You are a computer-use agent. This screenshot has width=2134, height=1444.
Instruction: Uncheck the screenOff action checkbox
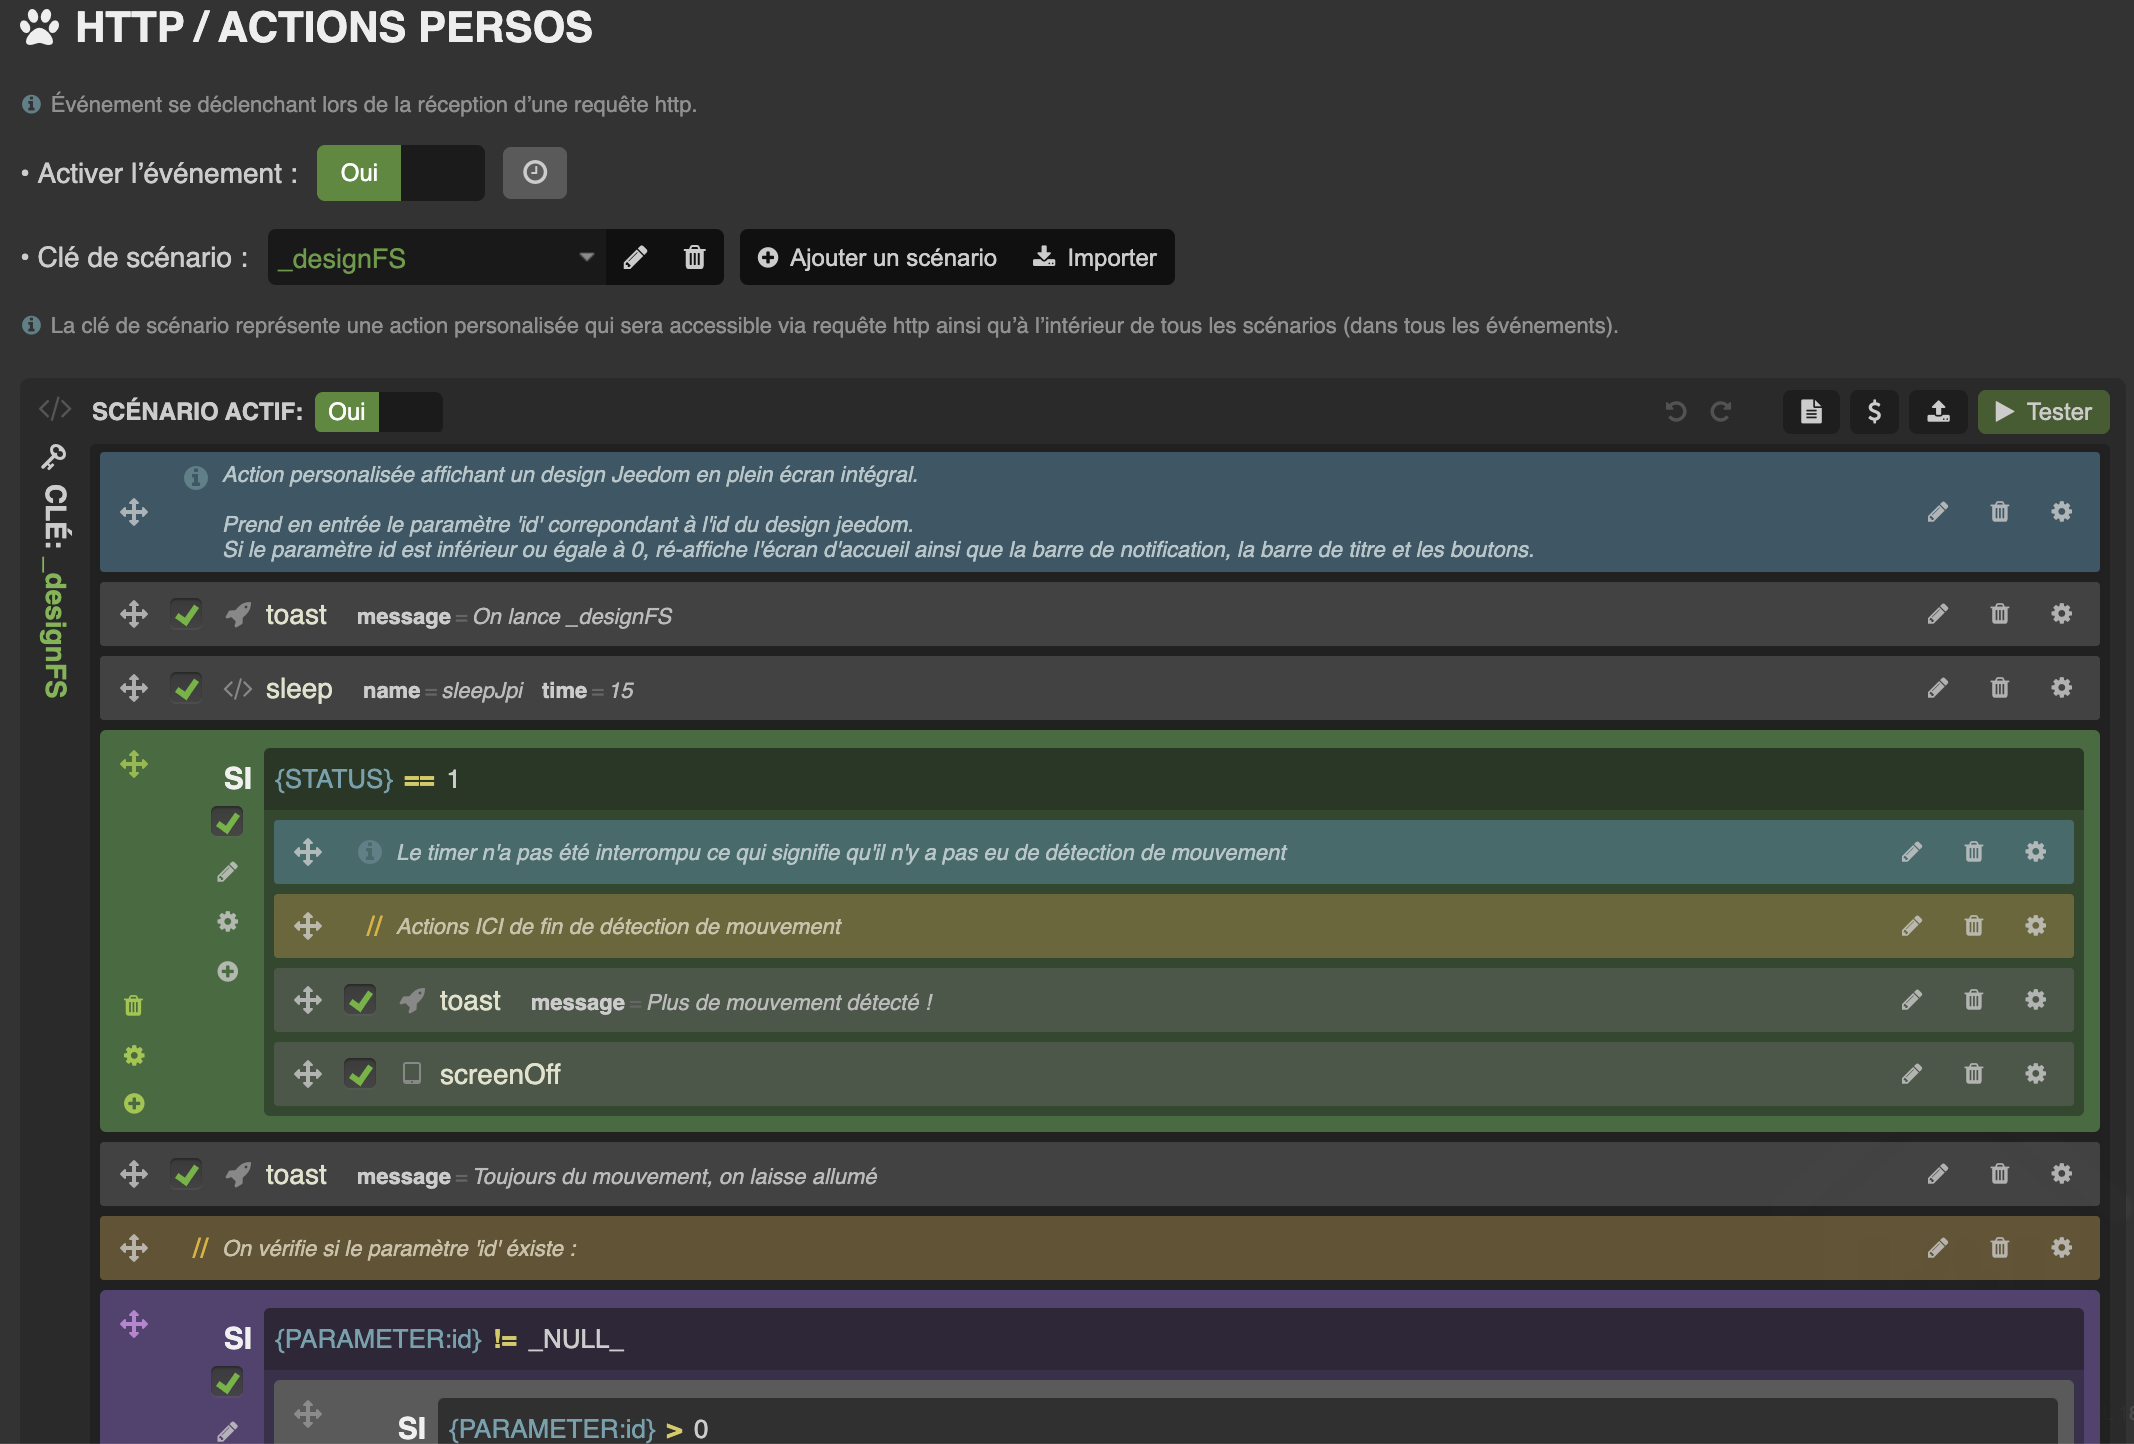point(361,1074)
